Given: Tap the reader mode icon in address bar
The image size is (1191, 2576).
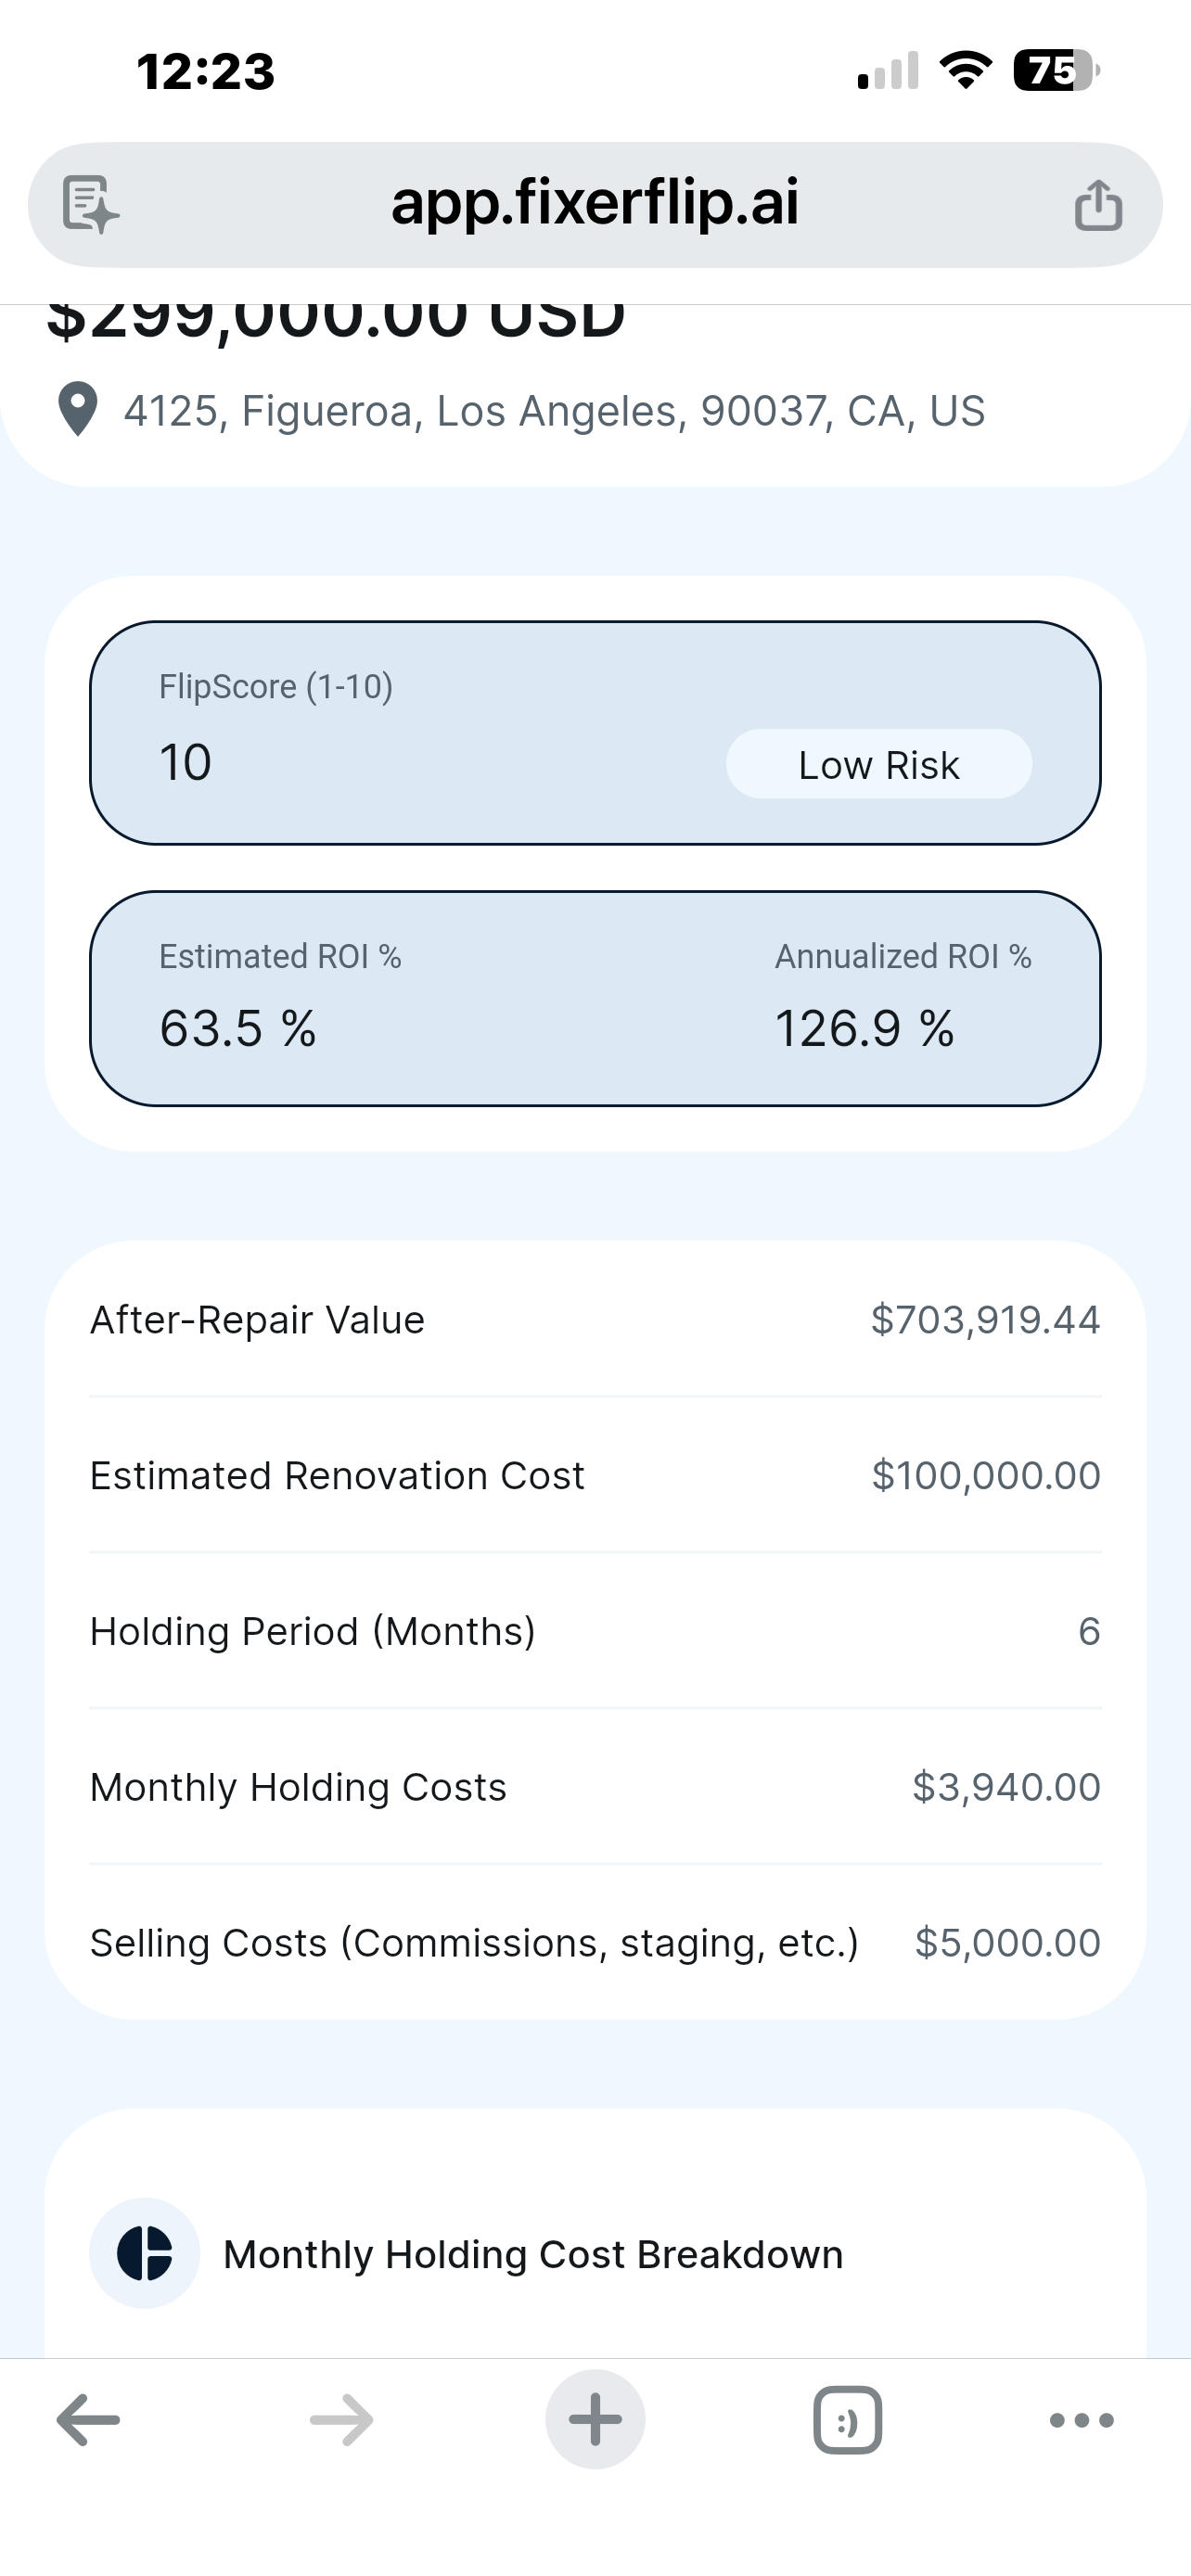Looking at the screenshot, I should 90,204.
